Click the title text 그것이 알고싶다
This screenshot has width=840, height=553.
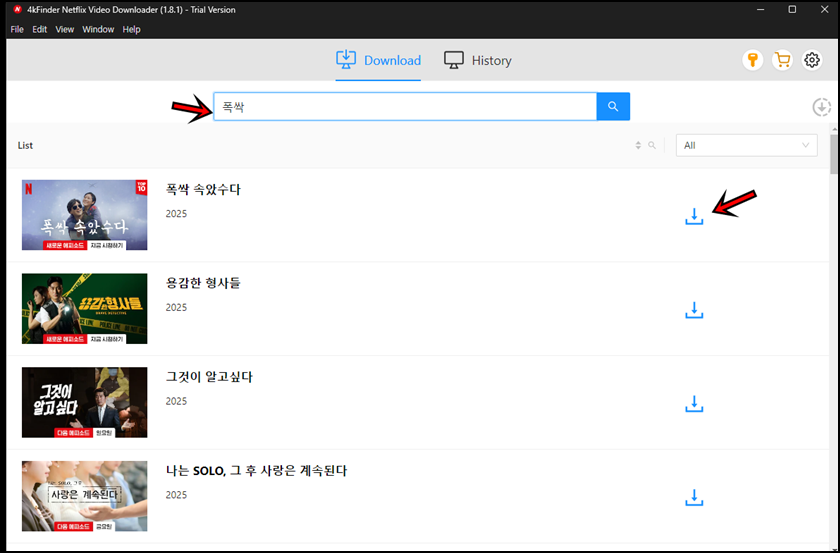(209, 377)
